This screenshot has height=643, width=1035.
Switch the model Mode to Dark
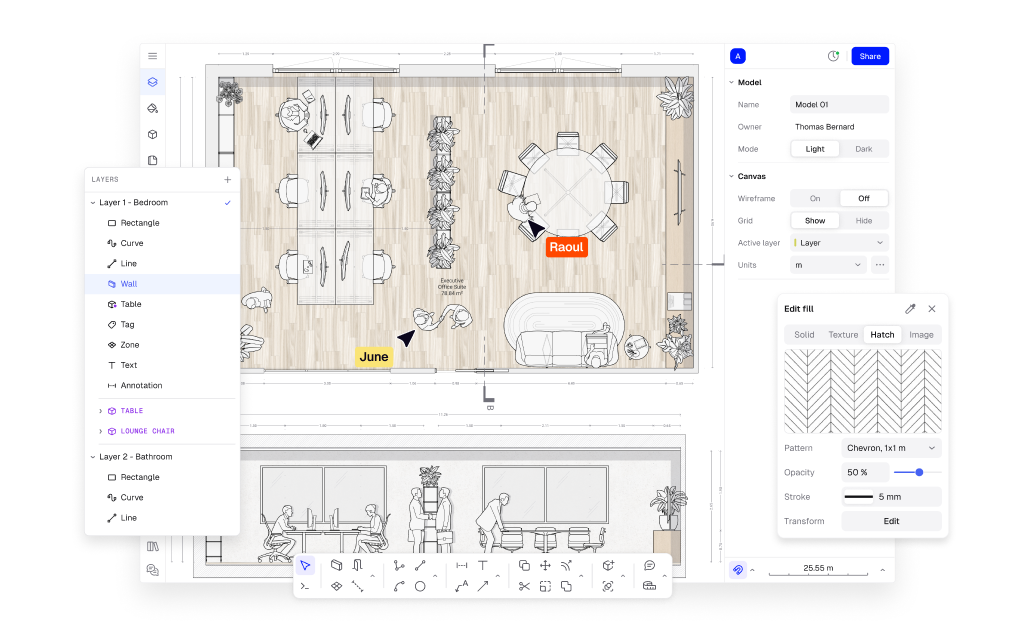click(864, 148)
